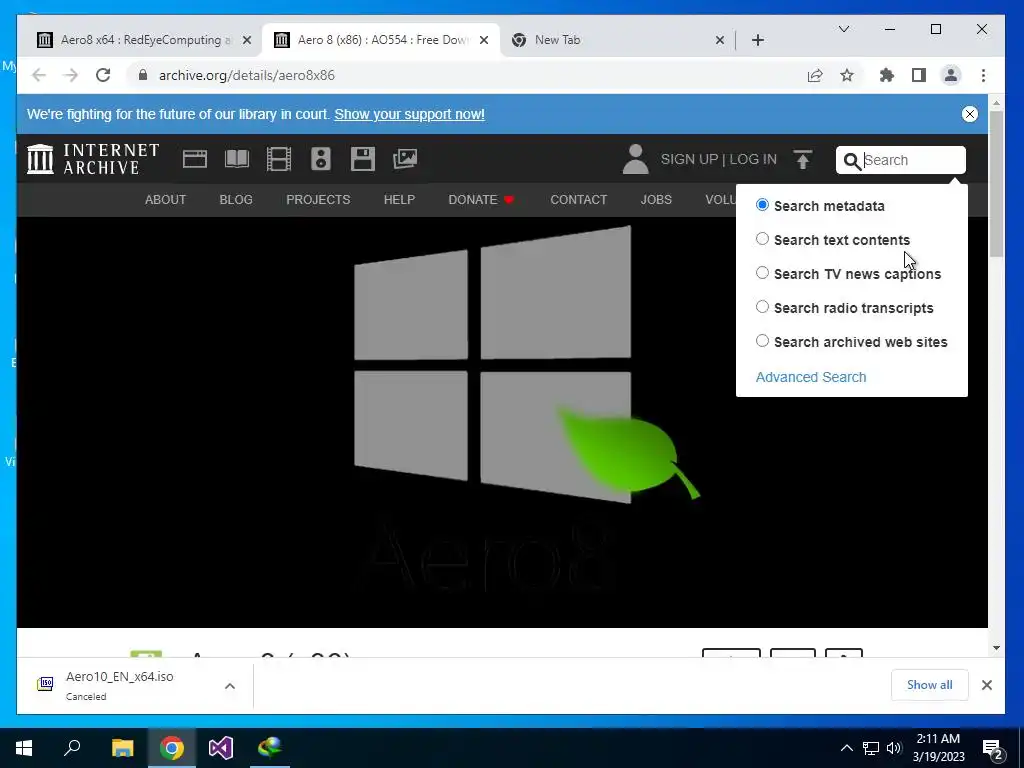Image resolution: width=1024 pixels, height=768 pixels.
Task: Open the Web archive icon in Internet Archive nav
Action: pyautogui.click(x=195, y=159)
